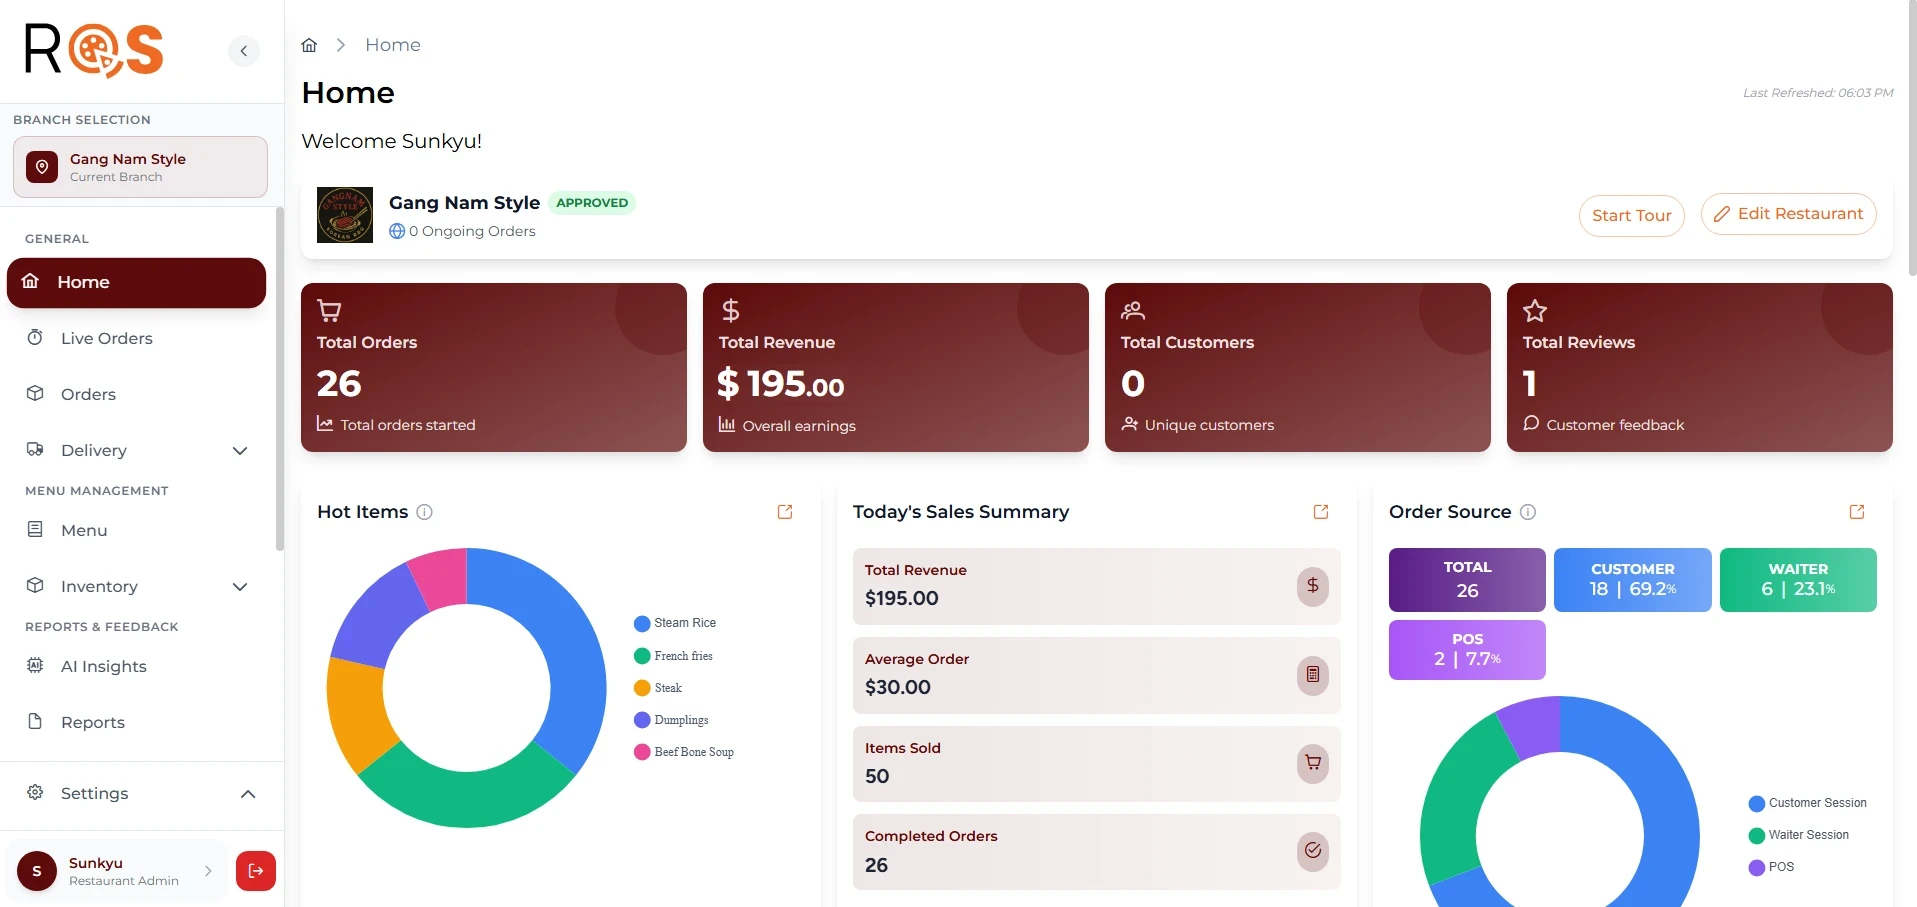Screen dimensions: 1917x907
Task: Expand the Inventory submenu chevron
Action: pos(240,587)
